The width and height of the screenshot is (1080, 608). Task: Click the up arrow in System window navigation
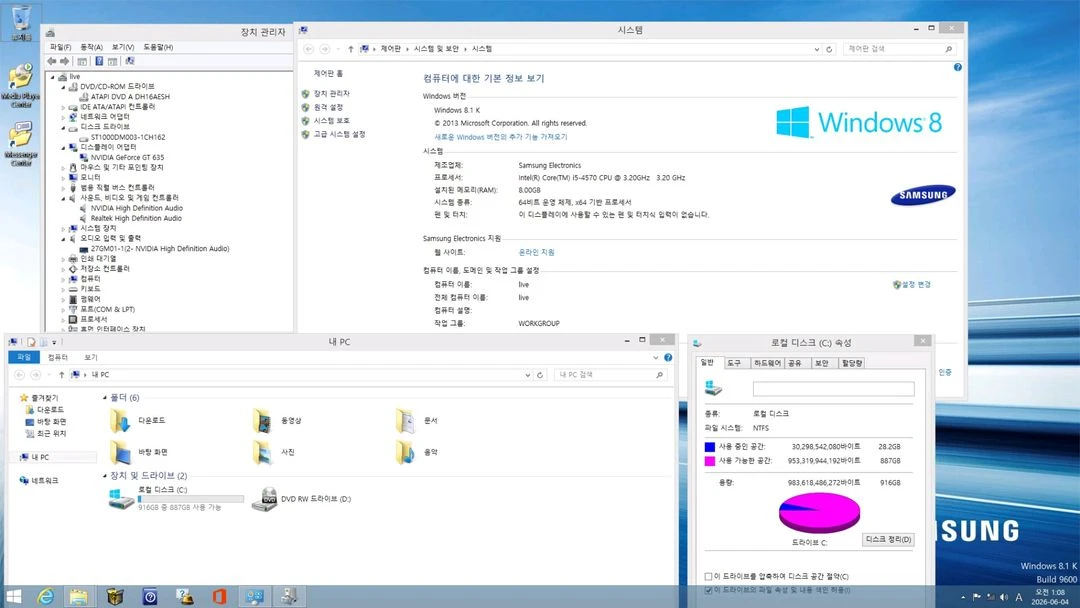pos(351,49)
